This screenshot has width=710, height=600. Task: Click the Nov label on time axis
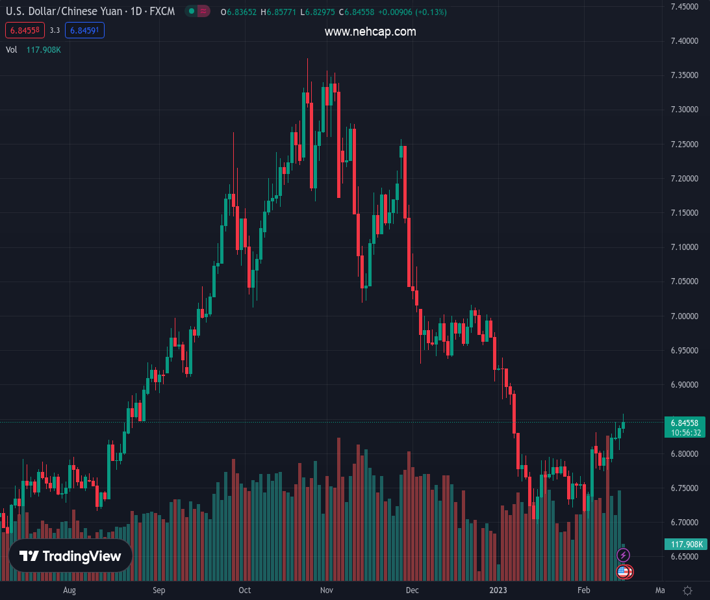click(x=326, y=591)
